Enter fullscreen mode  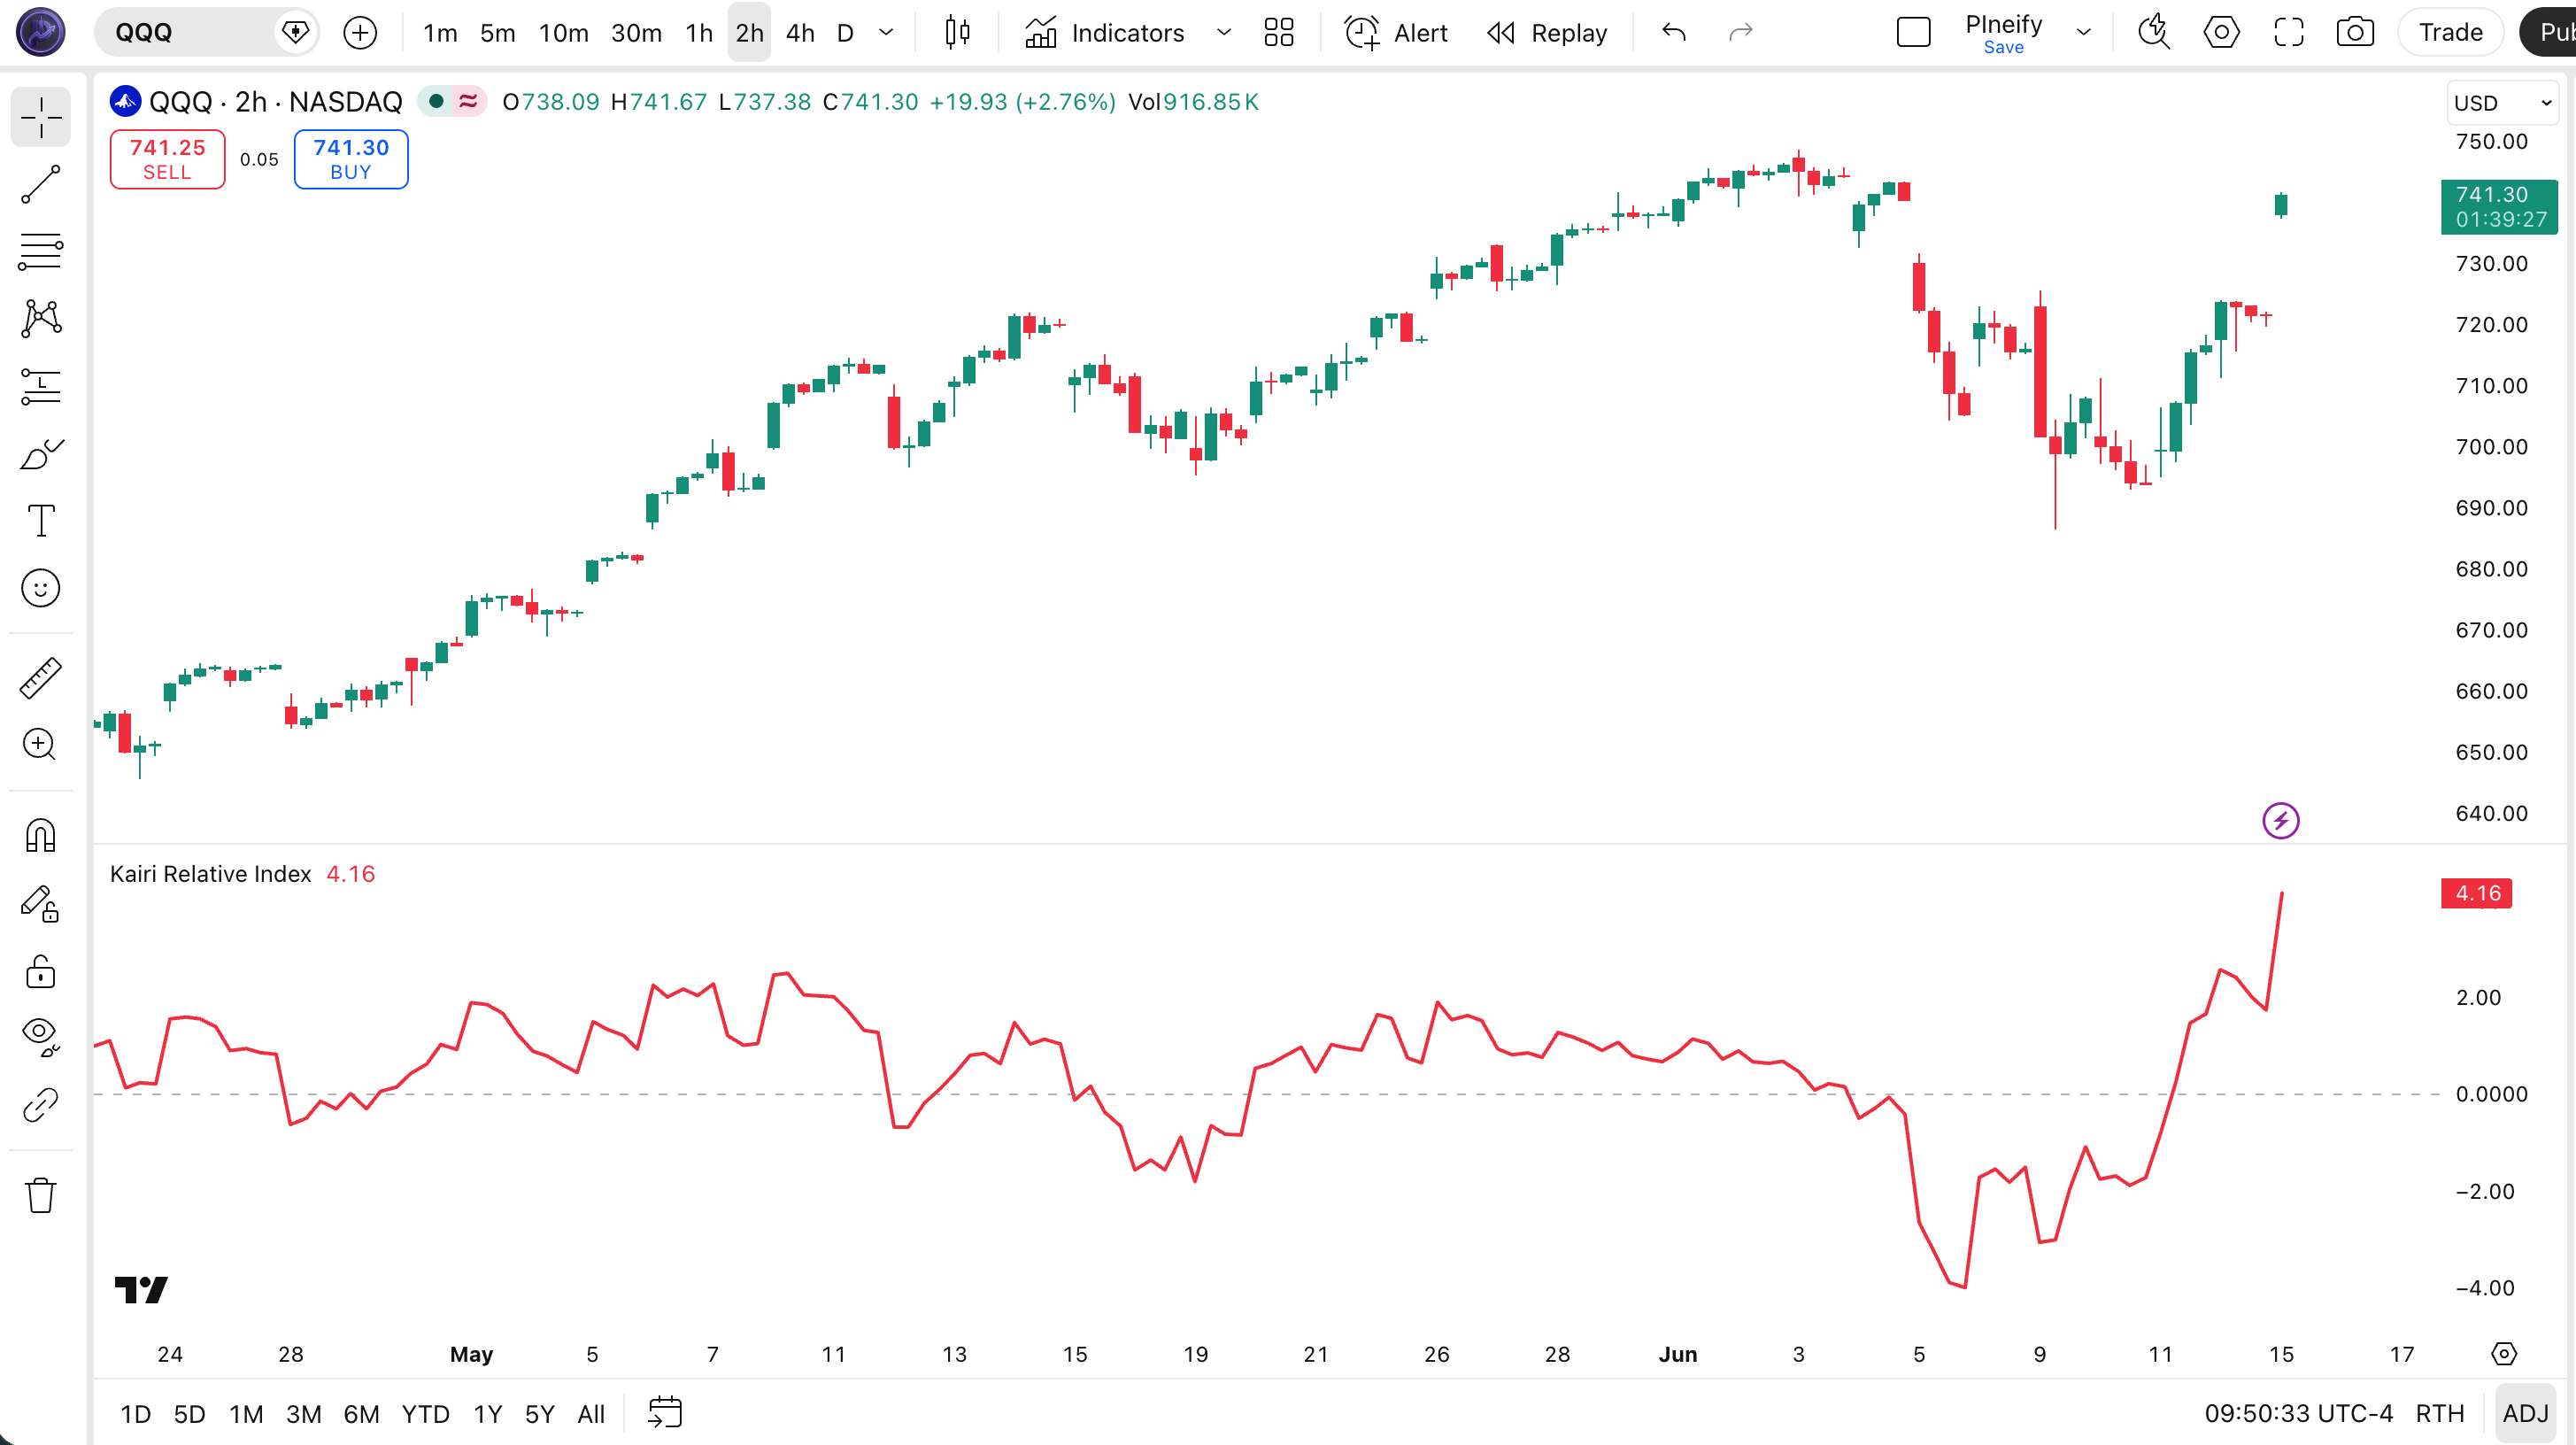[2288, 33]
